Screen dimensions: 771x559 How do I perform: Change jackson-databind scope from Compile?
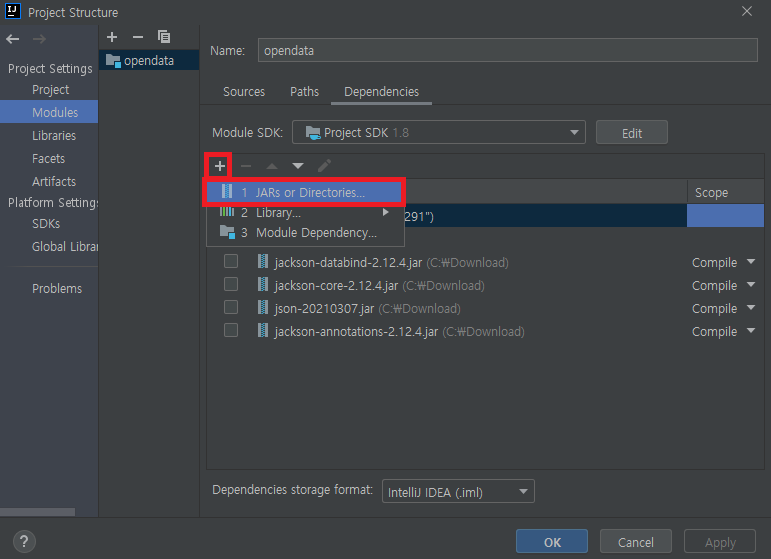click(x=723, y=263)
